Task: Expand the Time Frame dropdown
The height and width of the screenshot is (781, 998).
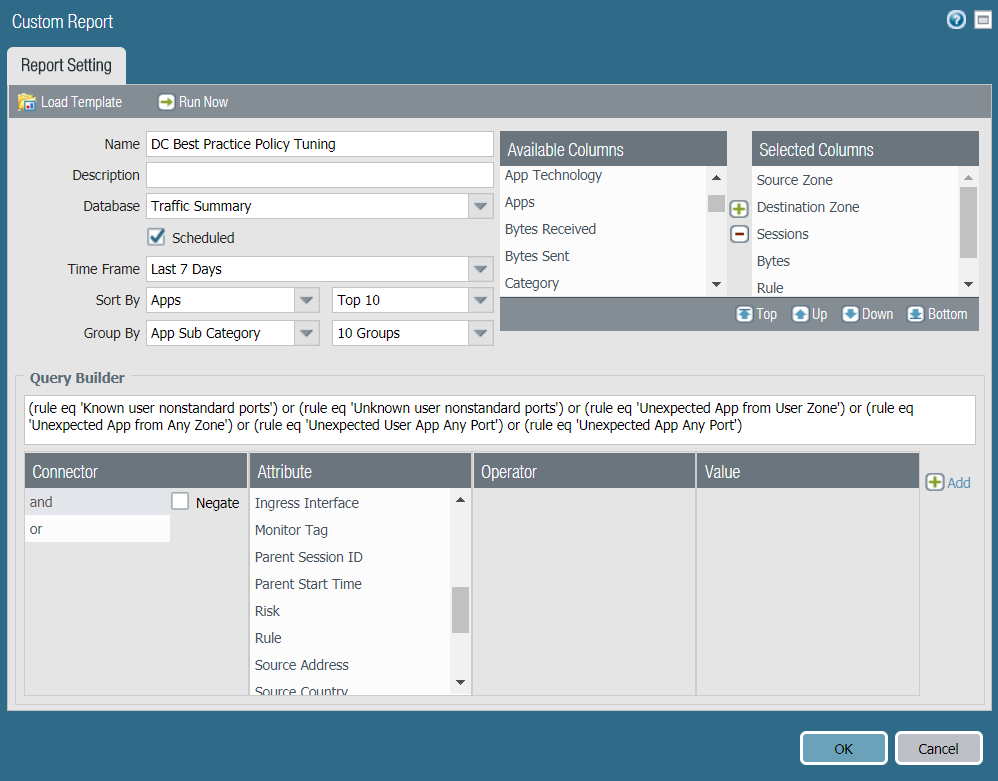Action: (481, 269)
